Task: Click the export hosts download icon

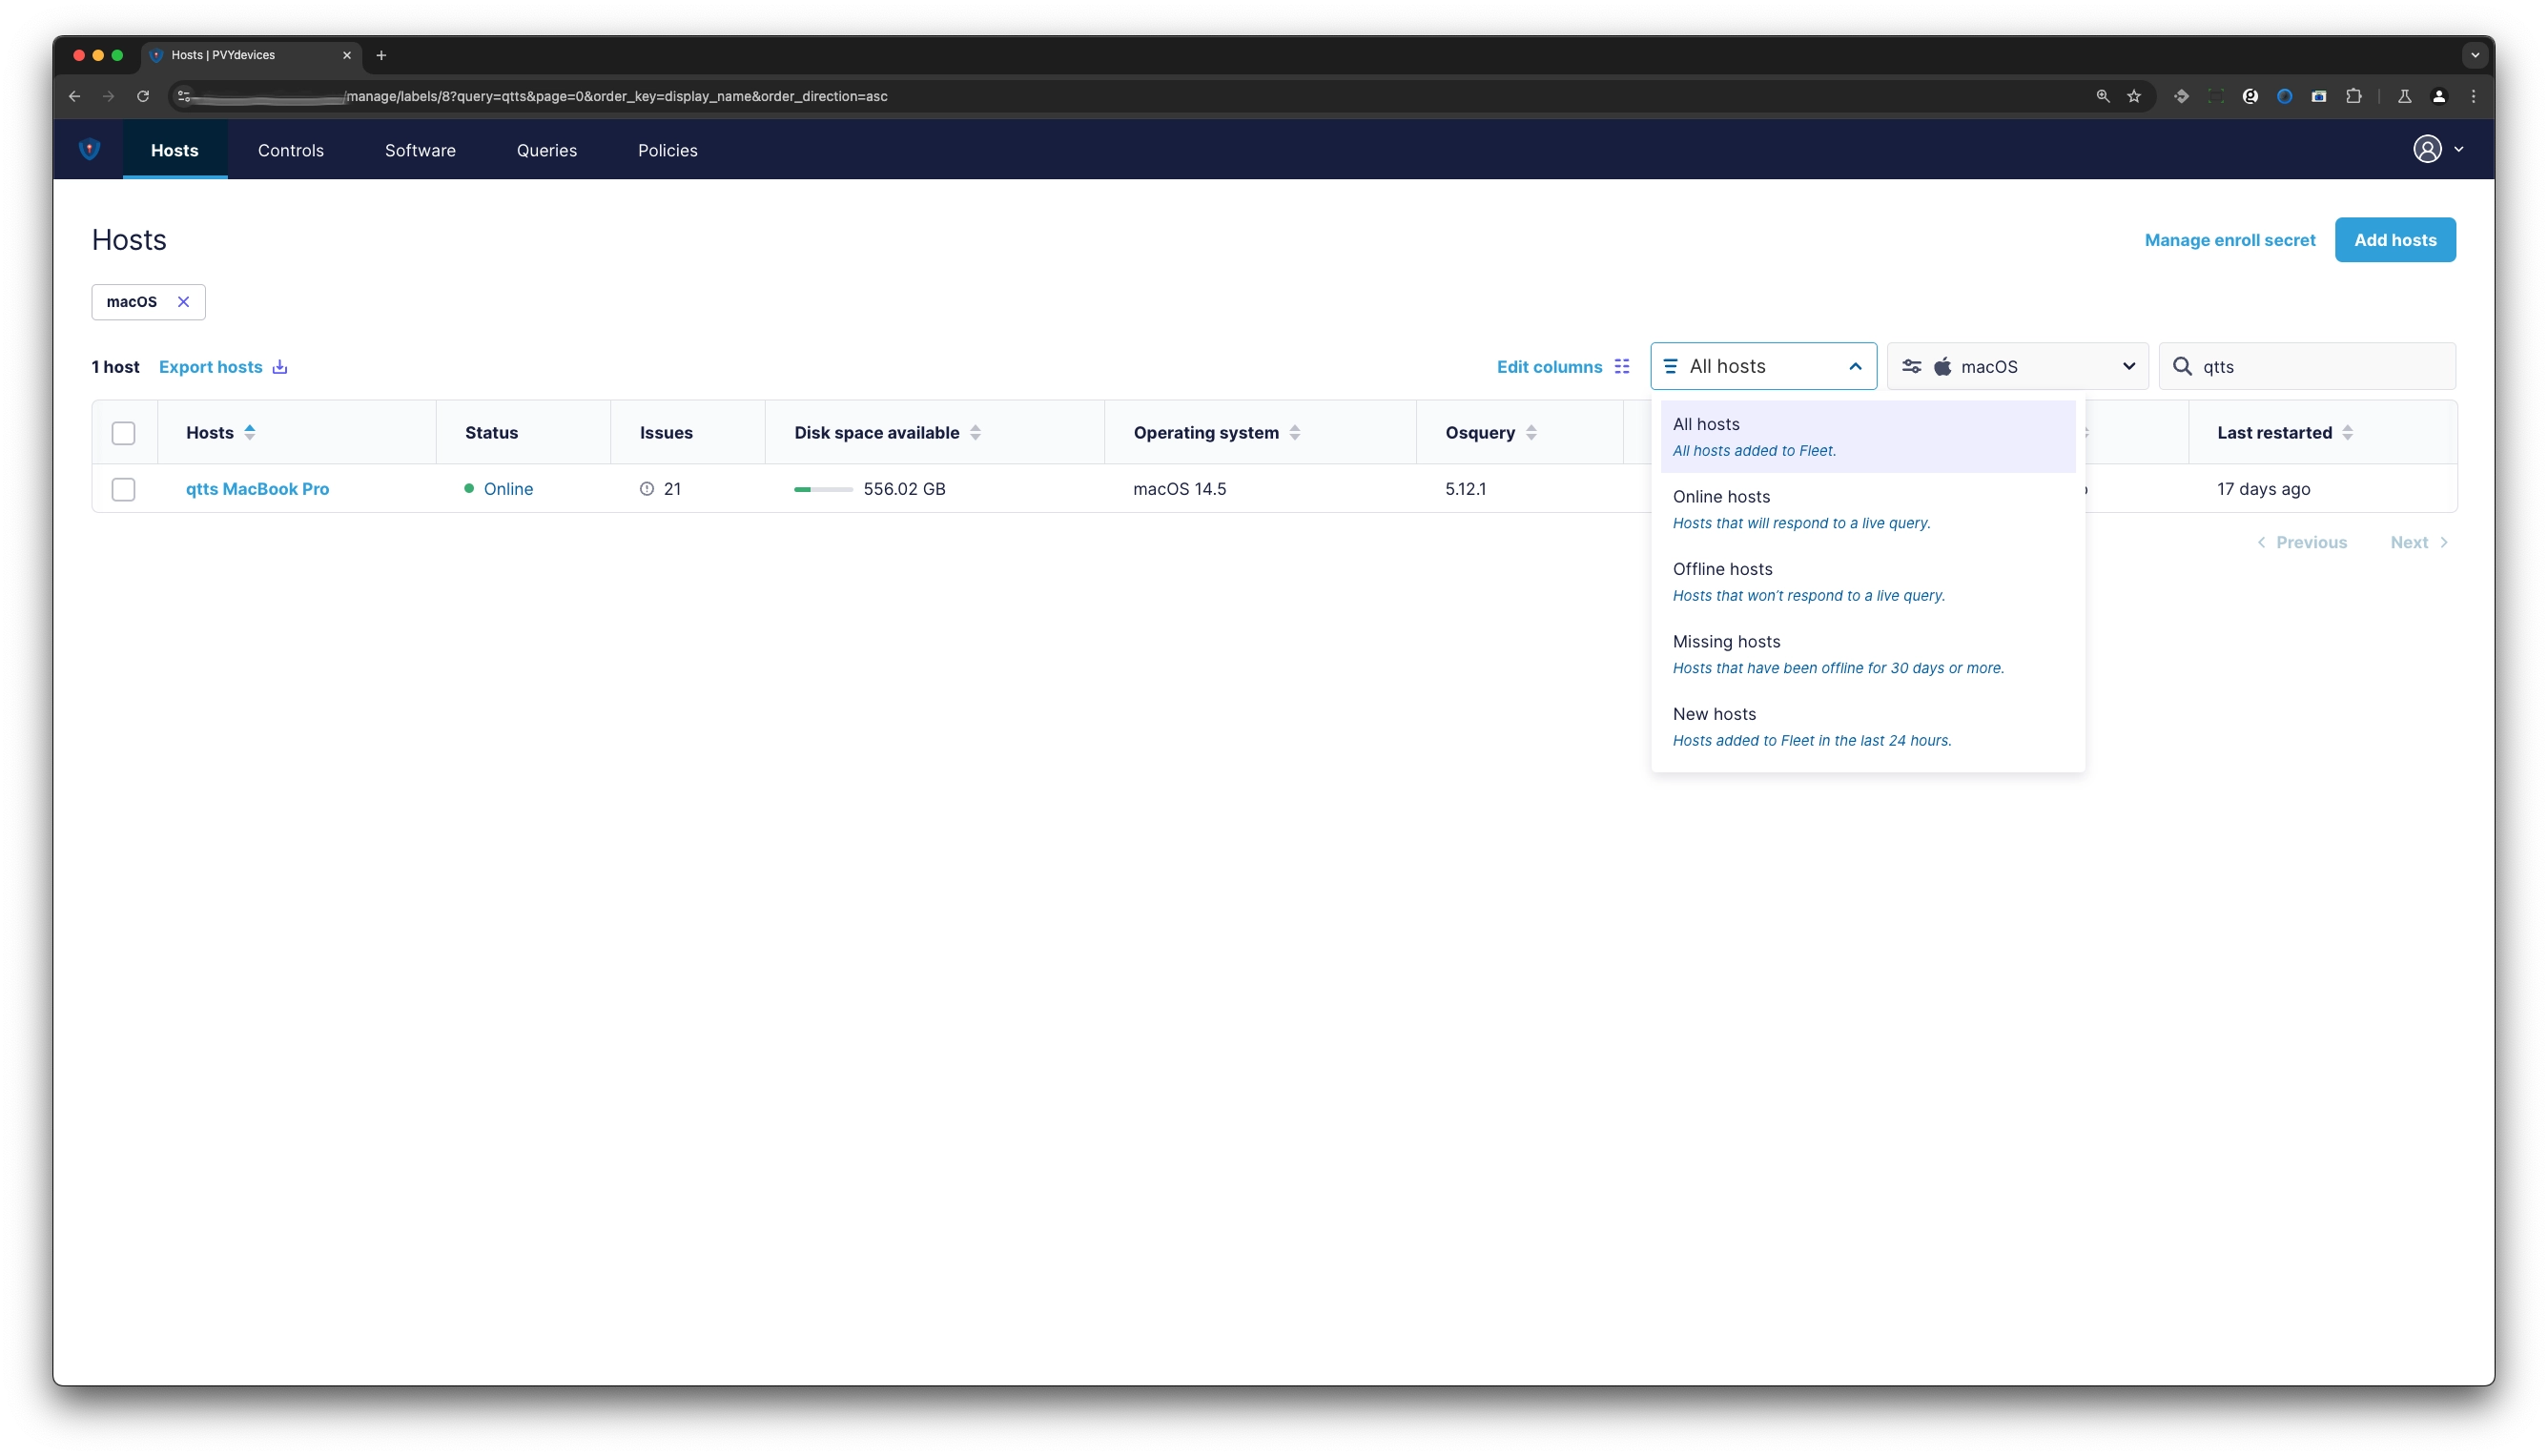Action: point(280,366)
